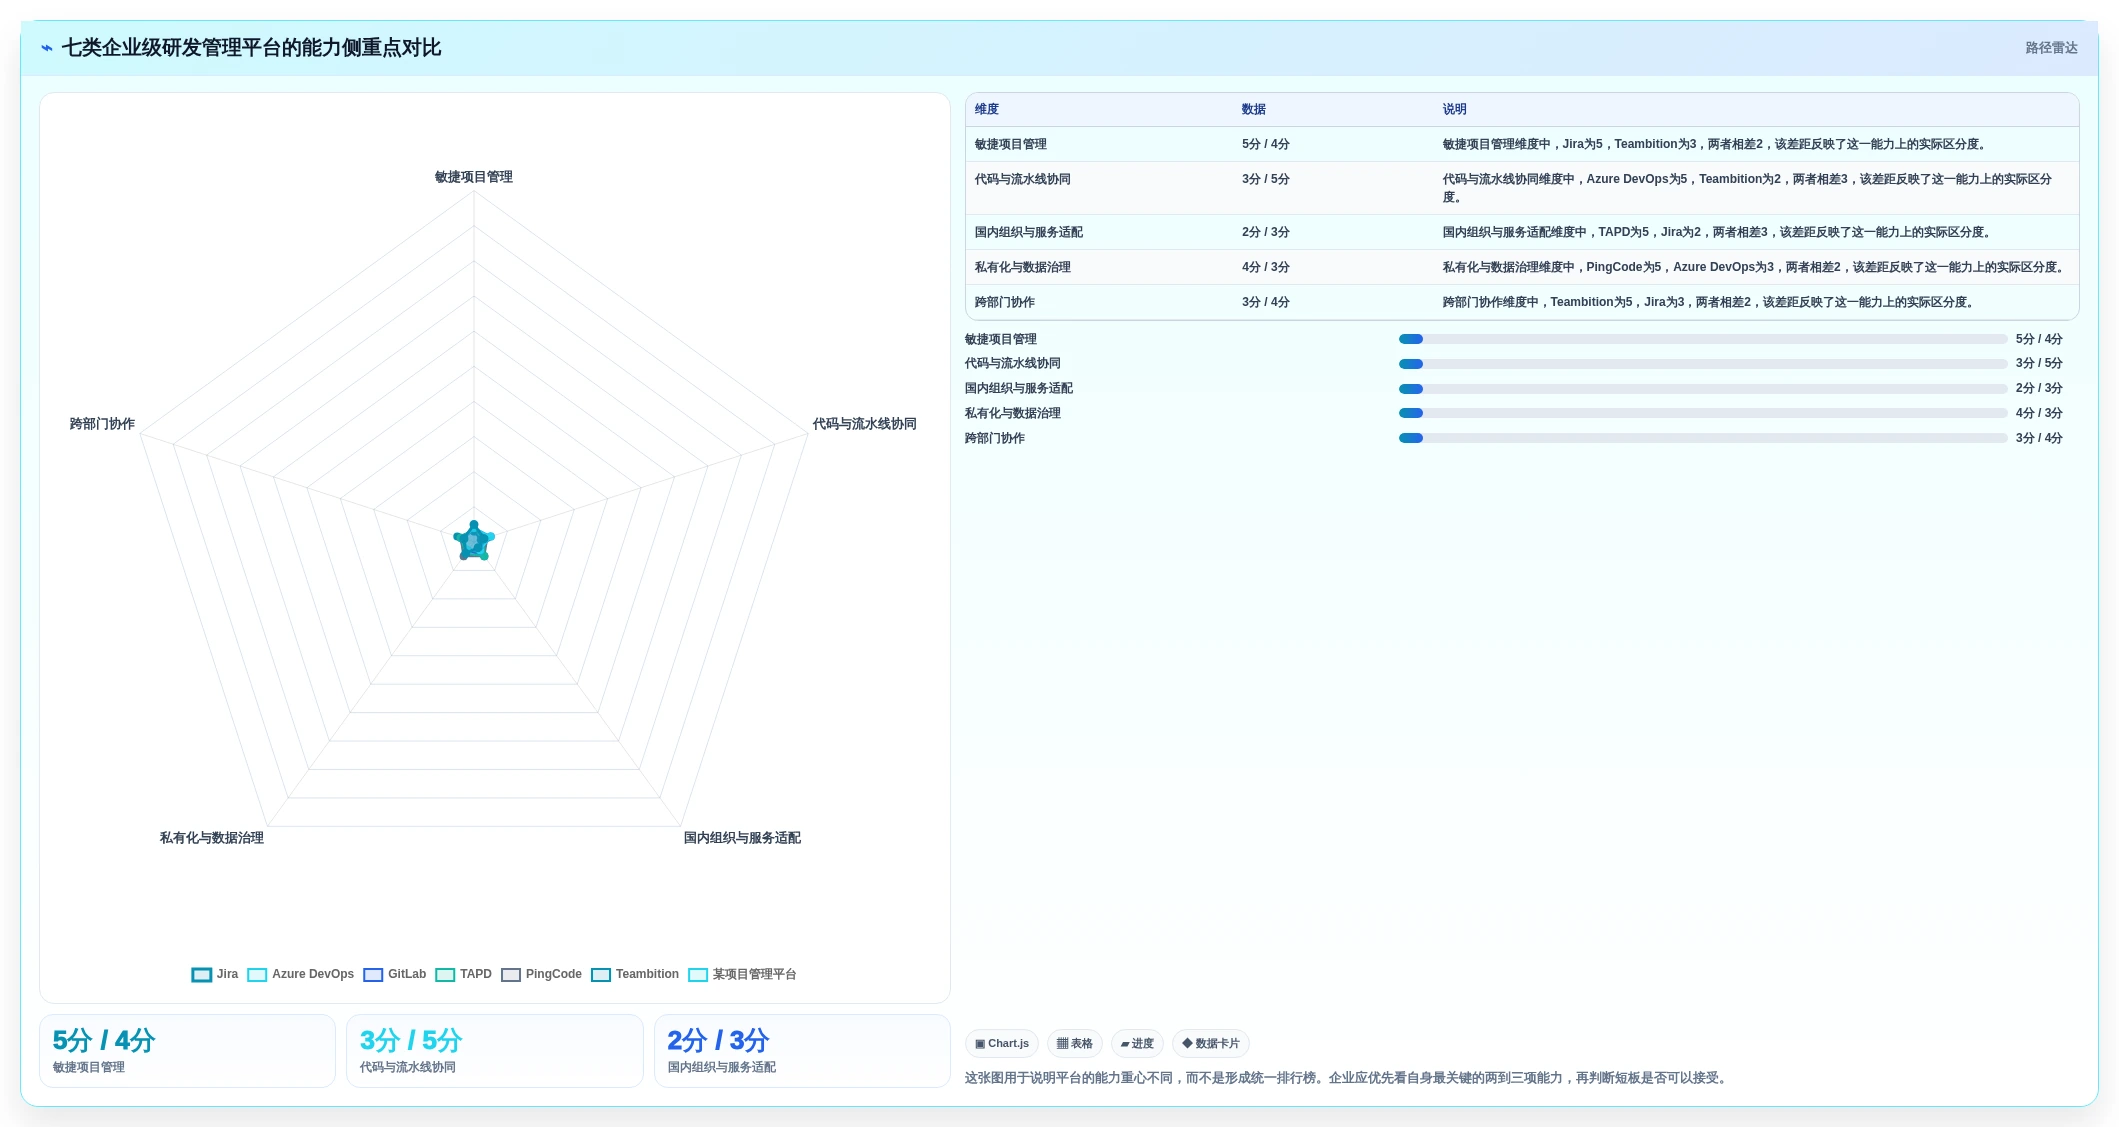Click the page title 七类企业级研发管理平台的能力侧重点对比
The width and height of the screenshot is (2119, 1127).
pos(252,48)
